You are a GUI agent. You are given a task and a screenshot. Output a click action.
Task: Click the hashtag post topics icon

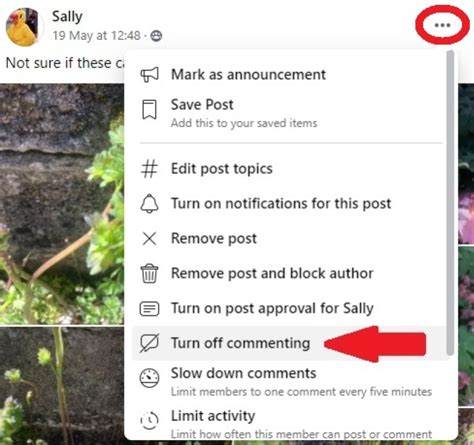pyautogui.click(x=149, y=169)
